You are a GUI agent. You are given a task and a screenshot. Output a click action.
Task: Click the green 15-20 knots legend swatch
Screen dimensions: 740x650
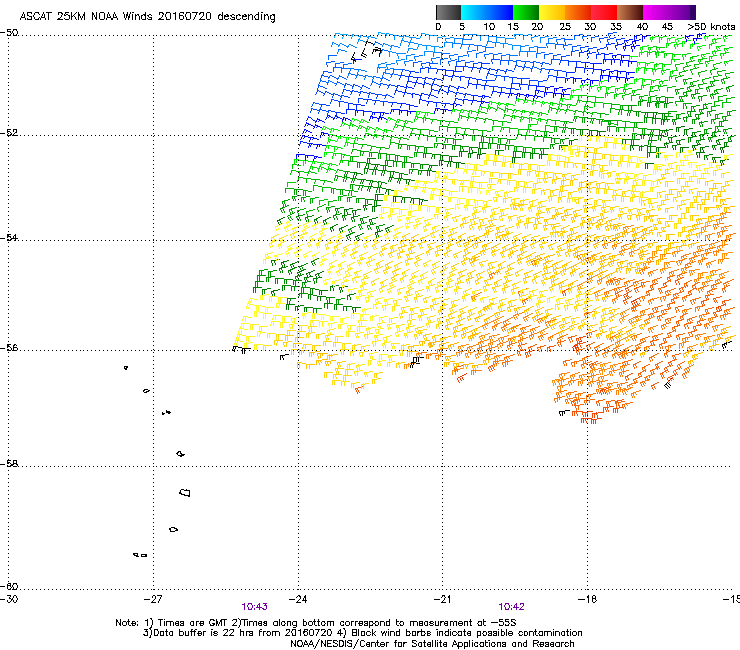[526, 12]
